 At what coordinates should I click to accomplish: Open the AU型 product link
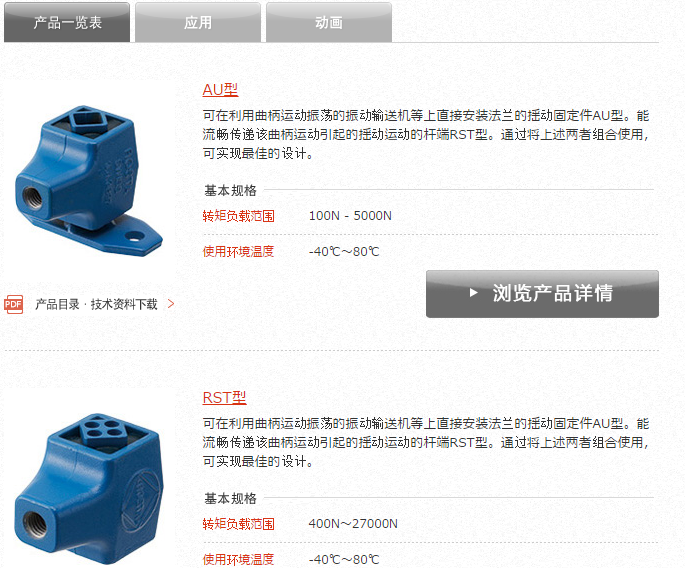point(221,90)
